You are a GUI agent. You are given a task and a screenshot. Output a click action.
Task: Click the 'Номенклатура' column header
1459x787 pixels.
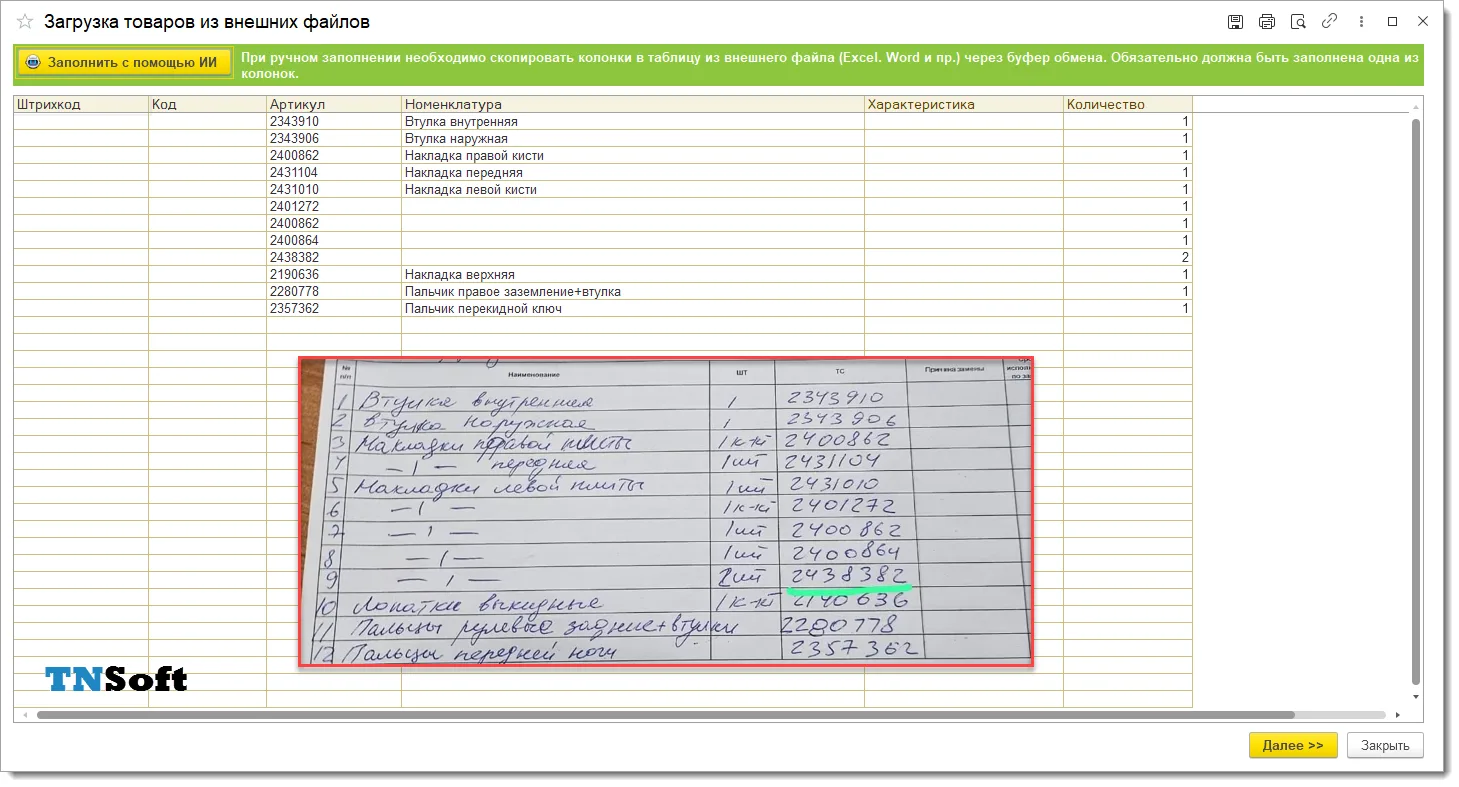633,104
